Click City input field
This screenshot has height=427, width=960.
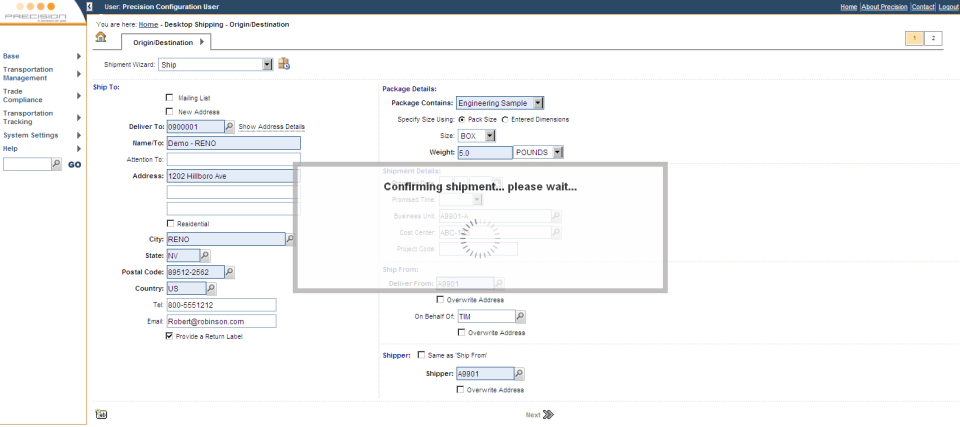[226, 239]
